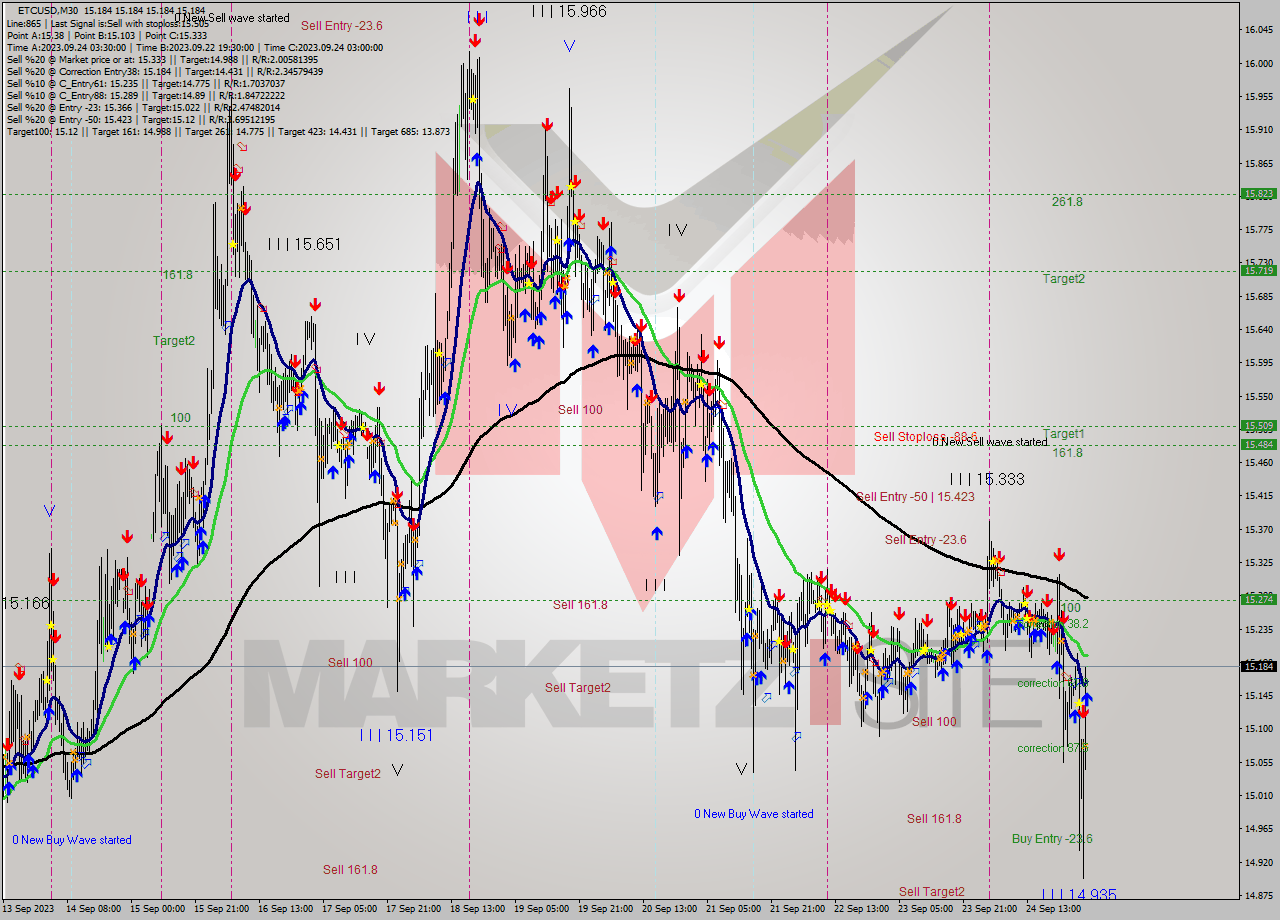Click the 'III 14.935' label at chart bottom

click(x=1079, y=895)
